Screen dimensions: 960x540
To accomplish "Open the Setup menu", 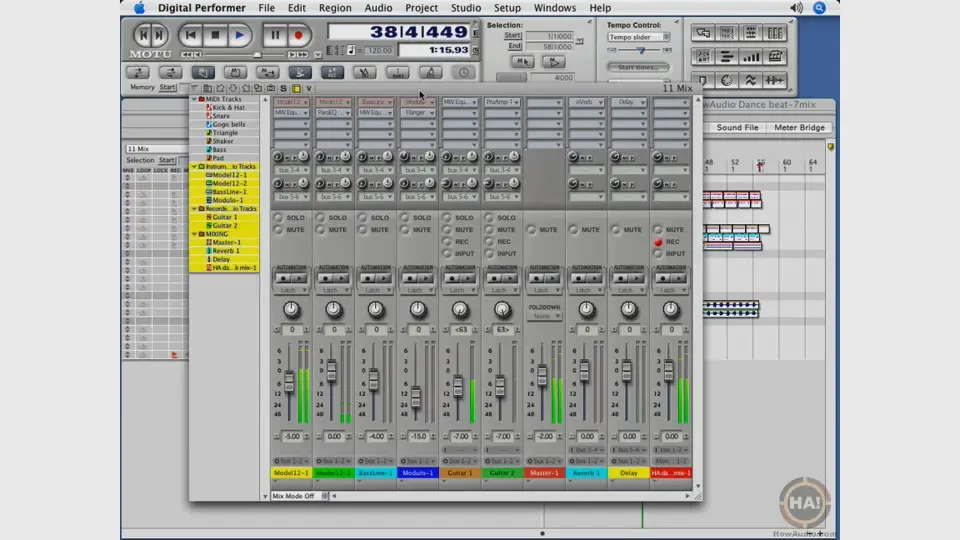I will pyautogui.click(x=507, y=8).
